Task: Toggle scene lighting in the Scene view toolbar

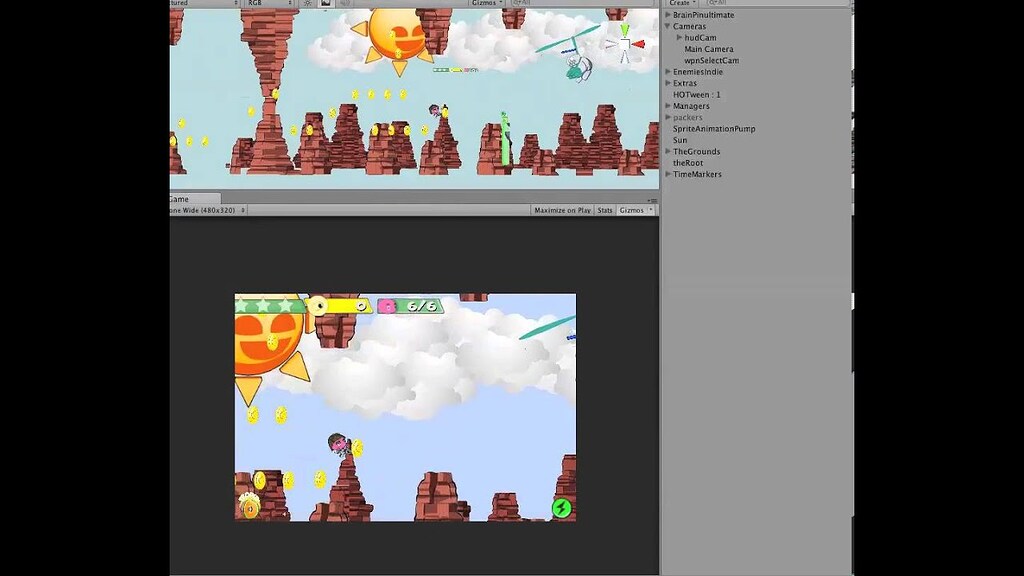Action: pos(306,4)
